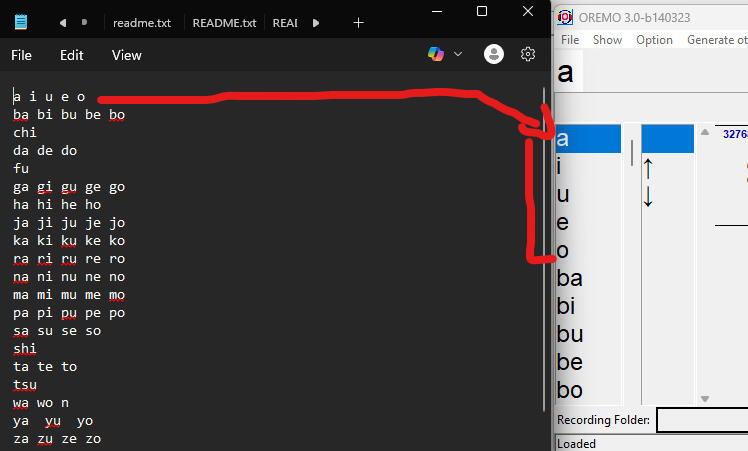Open Notepad's Edit menu
This screenshot has width=748, height=451.
pyautogui.click(x=72, y=55)
